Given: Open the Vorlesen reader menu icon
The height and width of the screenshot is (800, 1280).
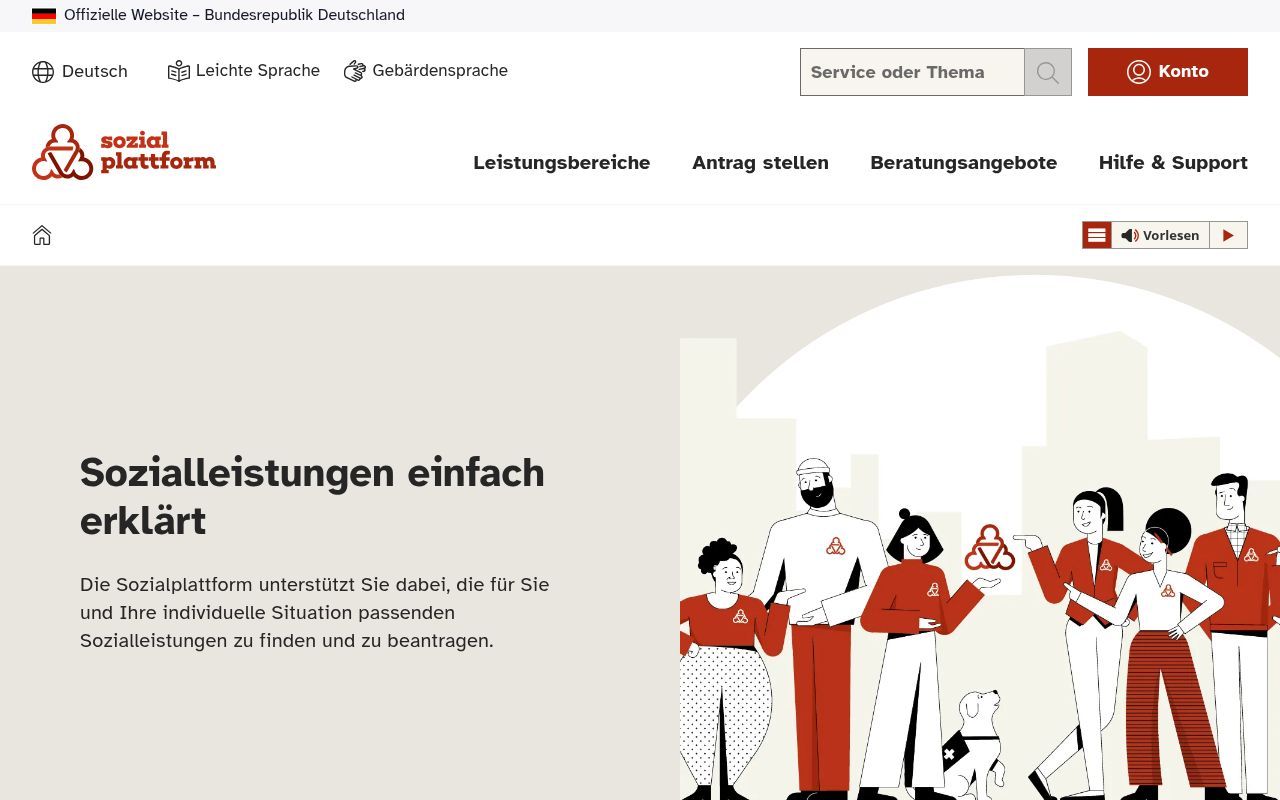Looking at the screenshot, I should tap(1097, 235).
